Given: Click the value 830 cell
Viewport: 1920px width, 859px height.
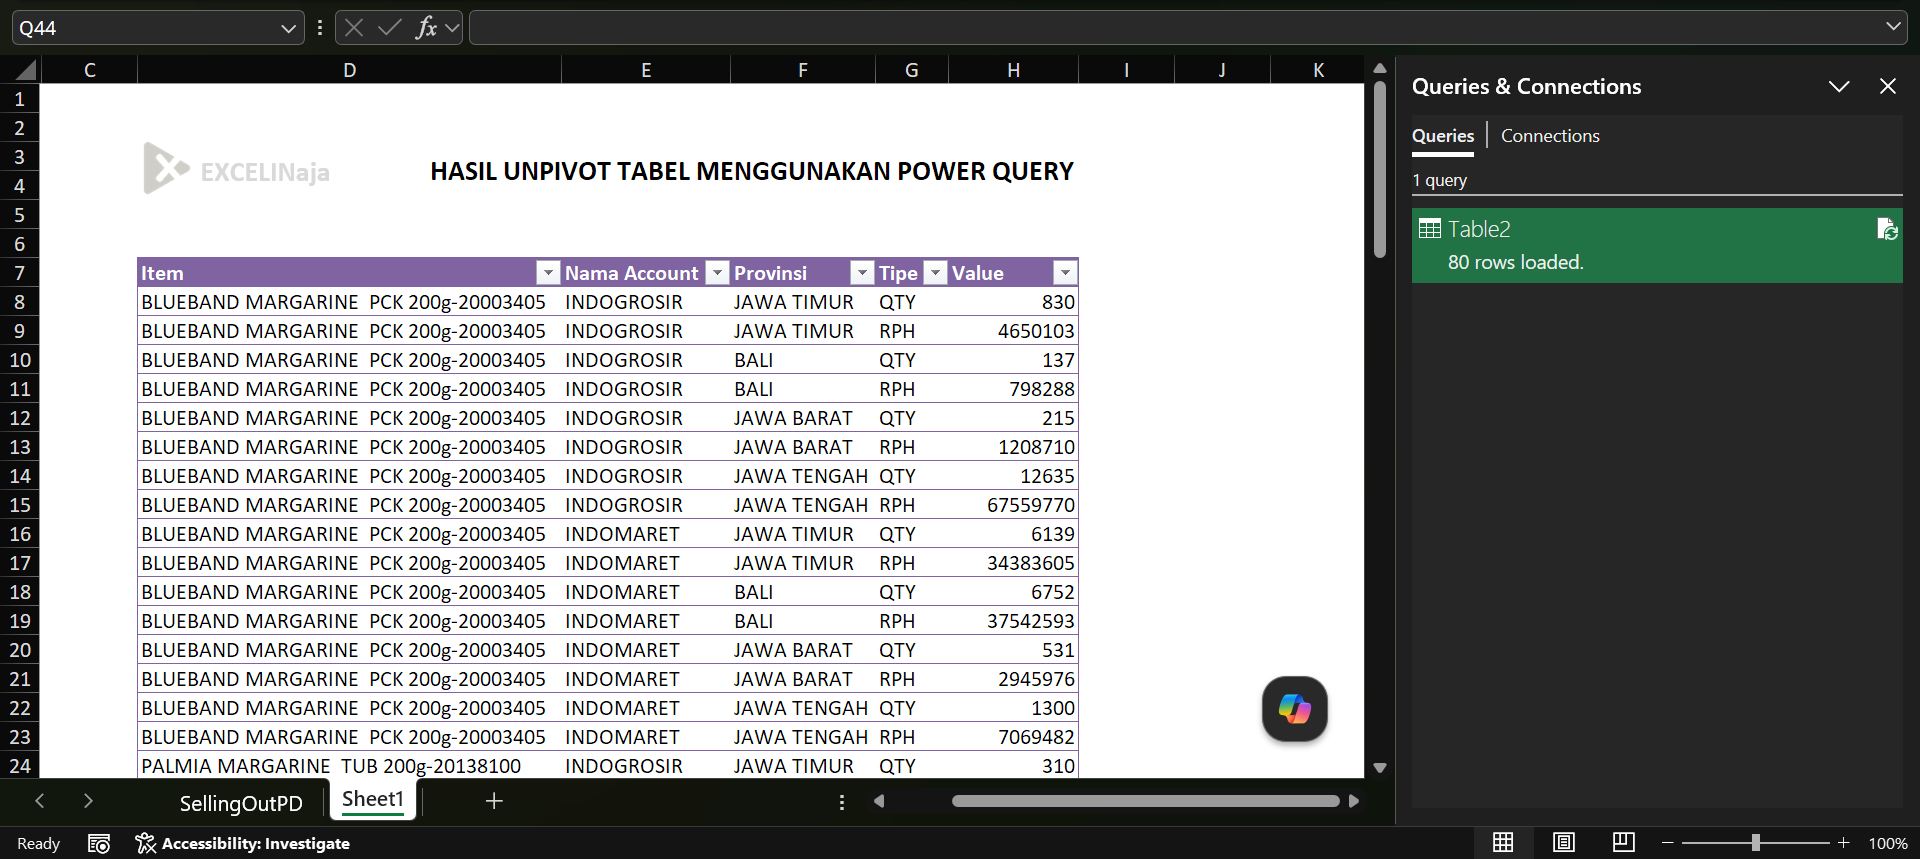Looking at the screenshot, I should click(1013, 302).
